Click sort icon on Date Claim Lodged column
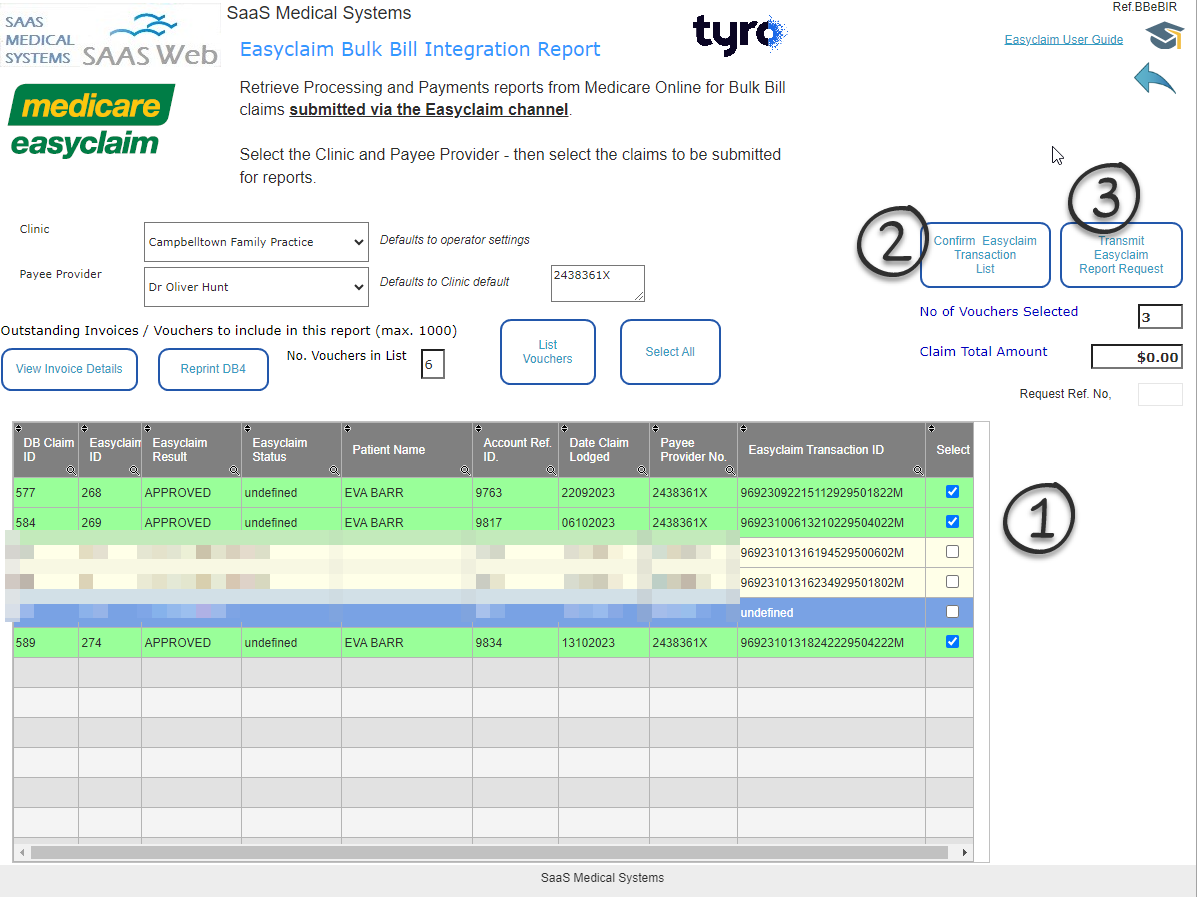The width and height of the screenshot is (1197, 897). [x=564, y=428]
